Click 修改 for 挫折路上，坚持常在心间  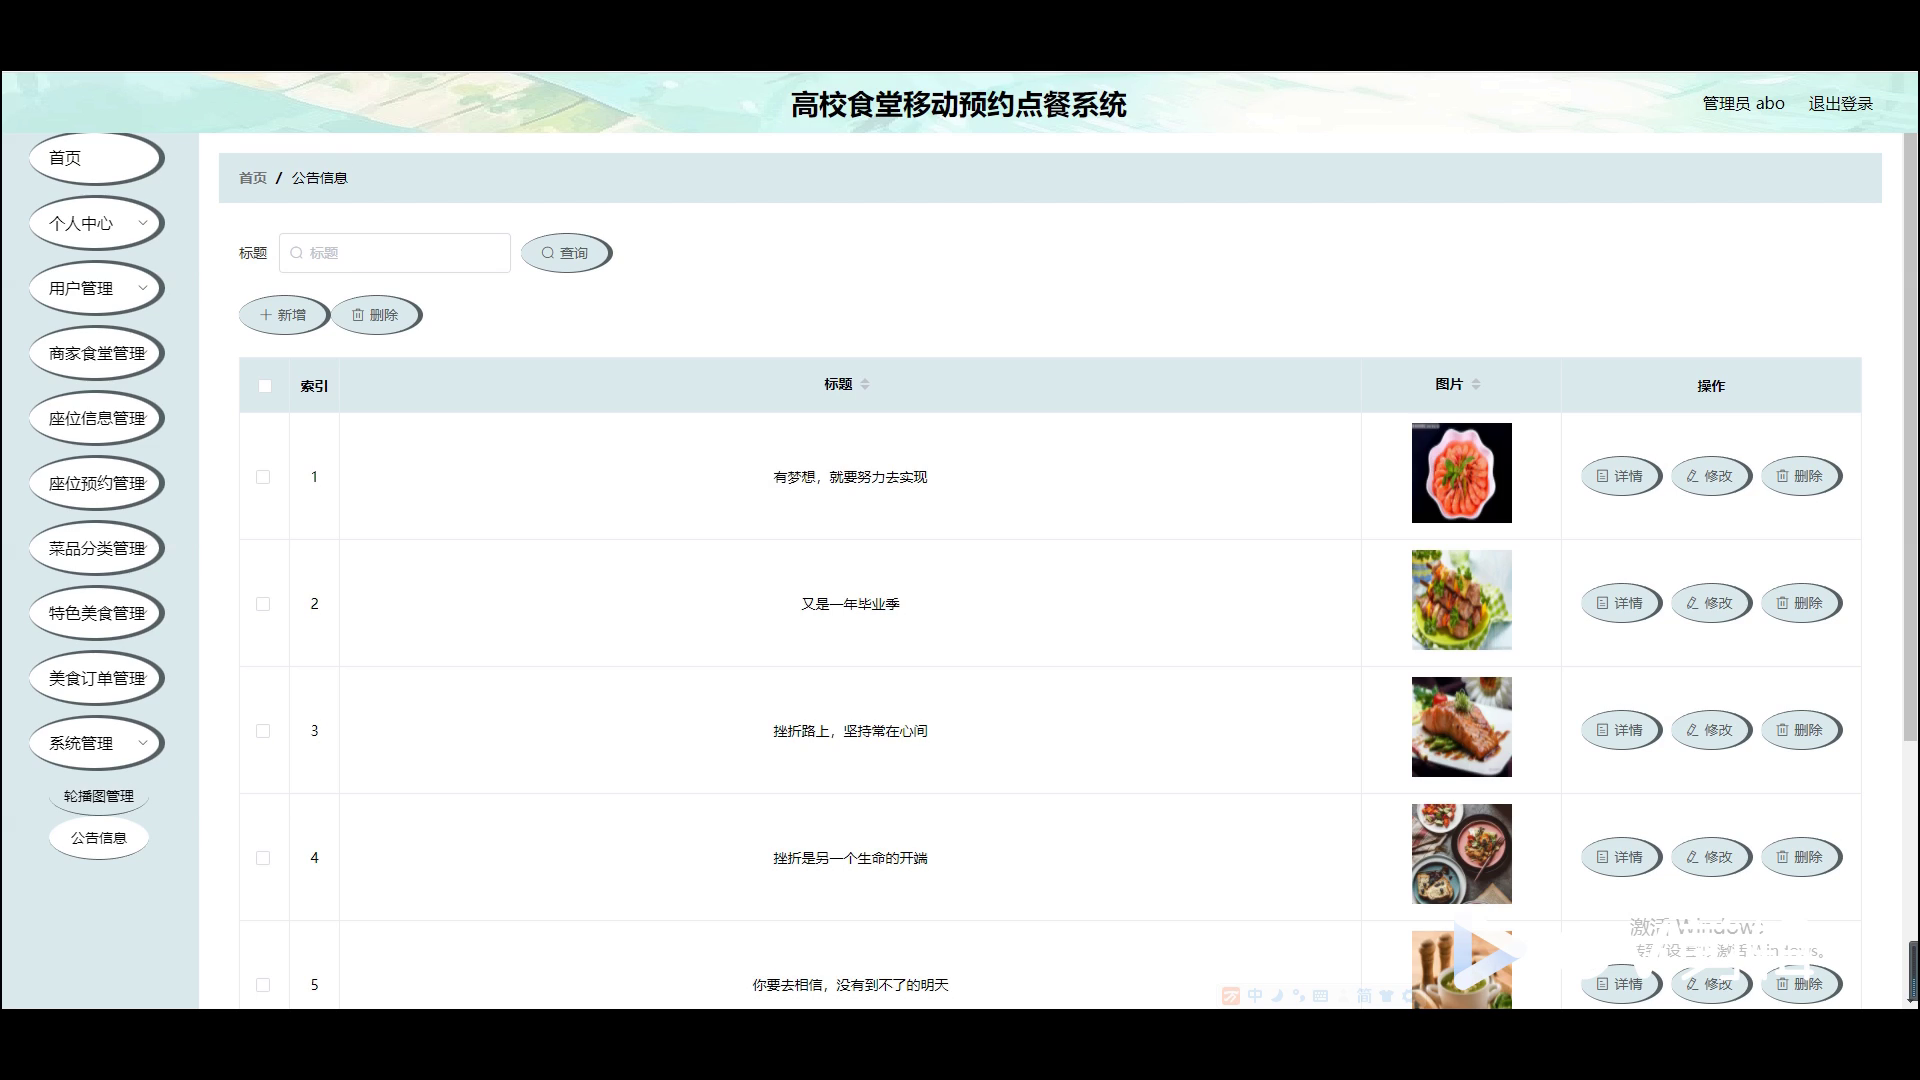pos(1711,730)
